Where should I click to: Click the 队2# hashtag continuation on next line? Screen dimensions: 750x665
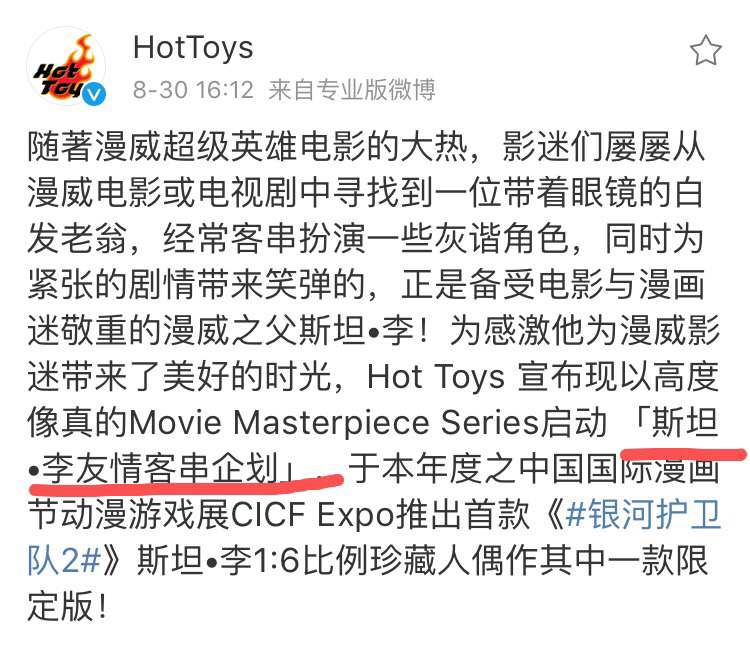tap(64, 561)
